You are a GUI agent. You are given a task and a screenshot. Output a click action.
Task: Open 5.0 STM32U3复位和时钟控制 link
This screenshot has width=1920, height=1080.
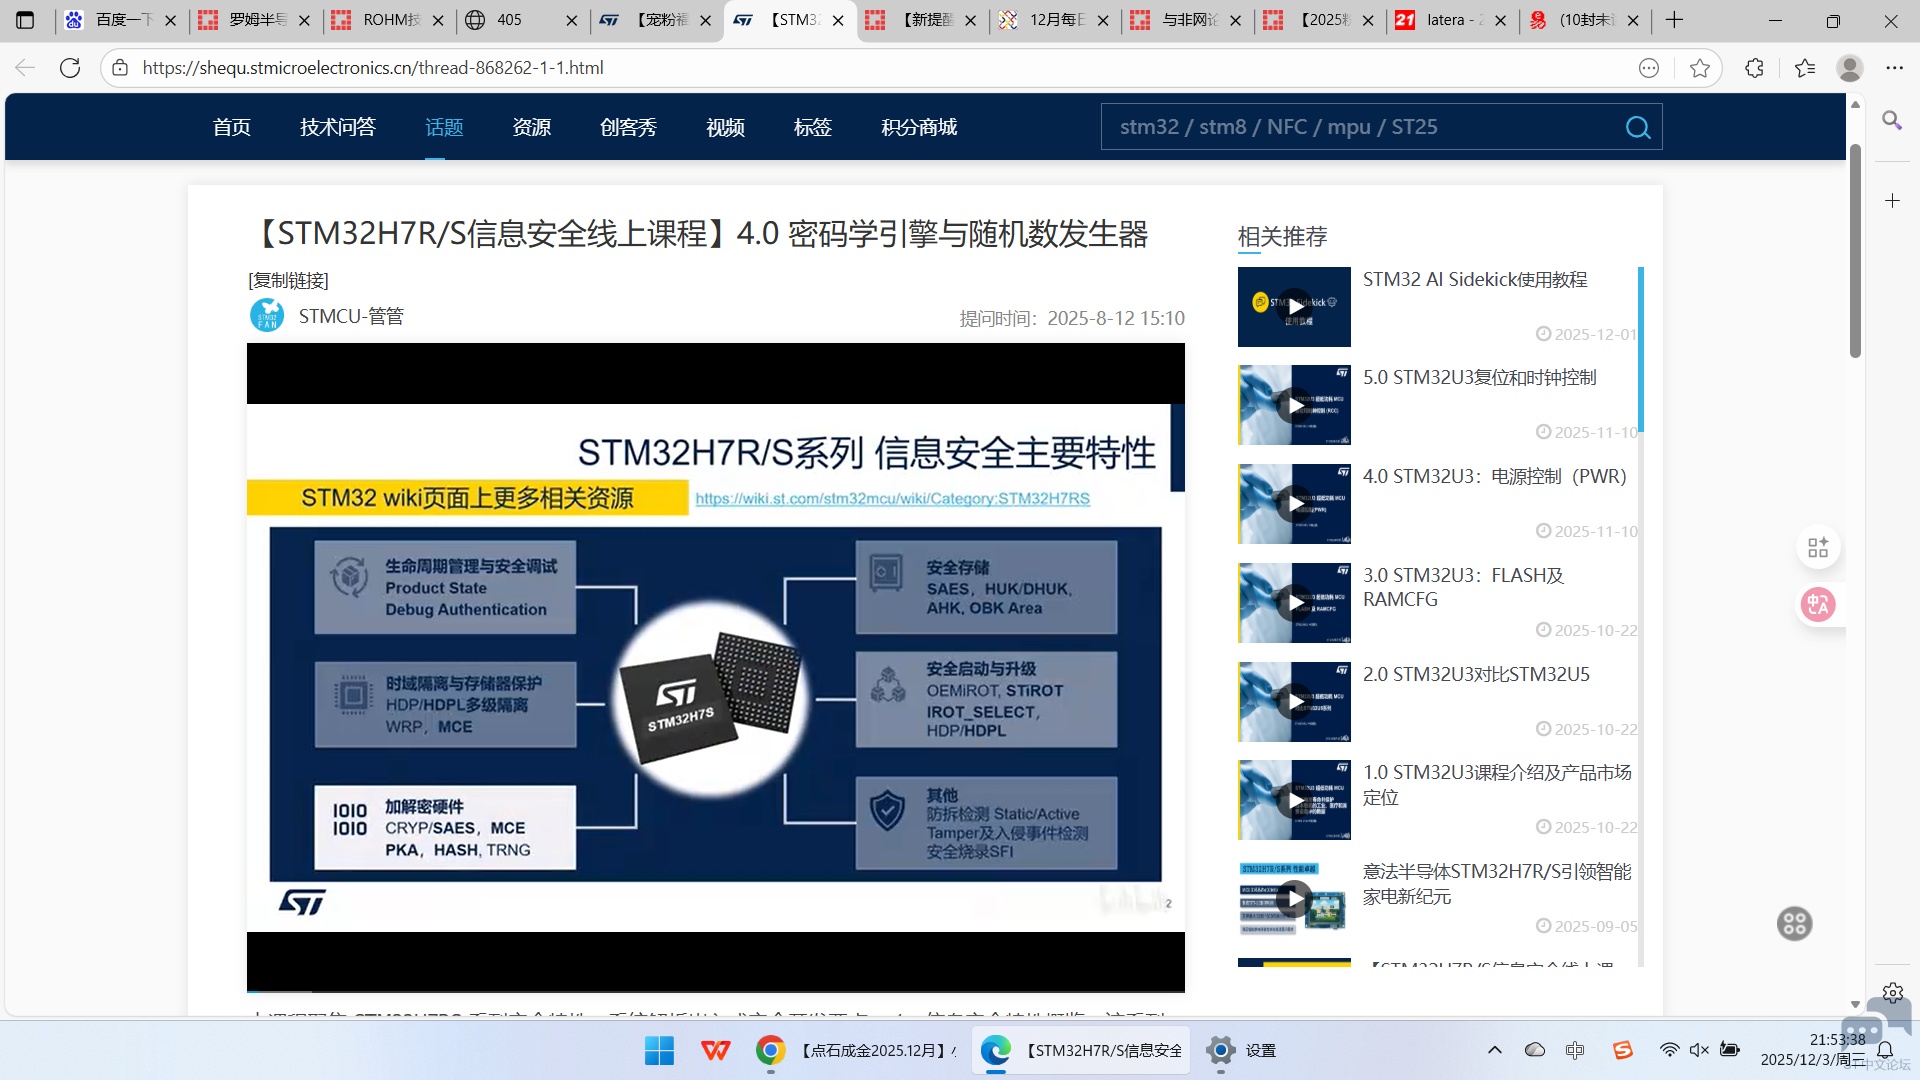tap(1479, 377)
